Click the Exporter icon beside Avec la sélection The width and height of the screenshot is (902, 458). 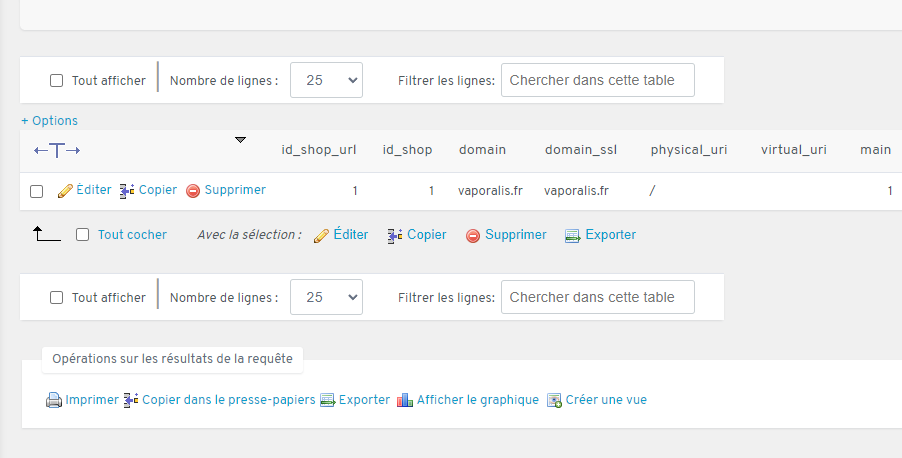tap(572, 236)
